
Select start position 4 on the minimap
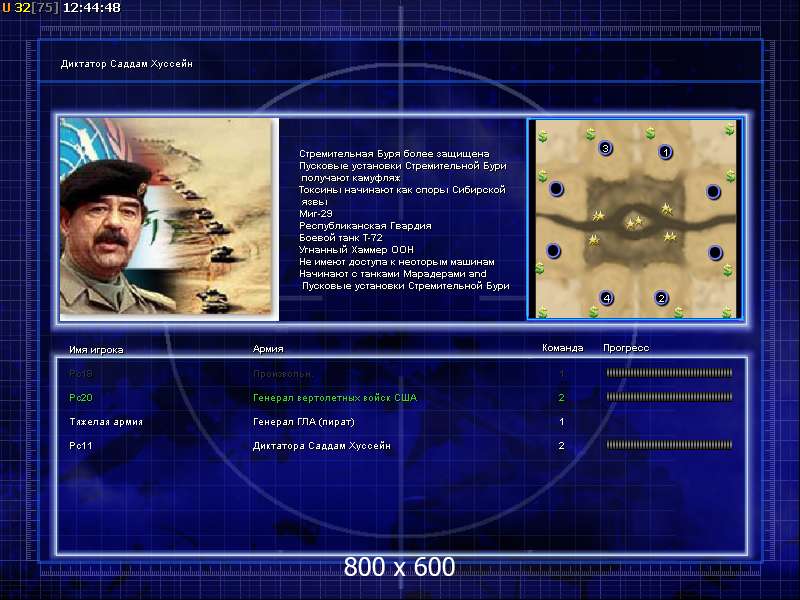tap(606, 298)
